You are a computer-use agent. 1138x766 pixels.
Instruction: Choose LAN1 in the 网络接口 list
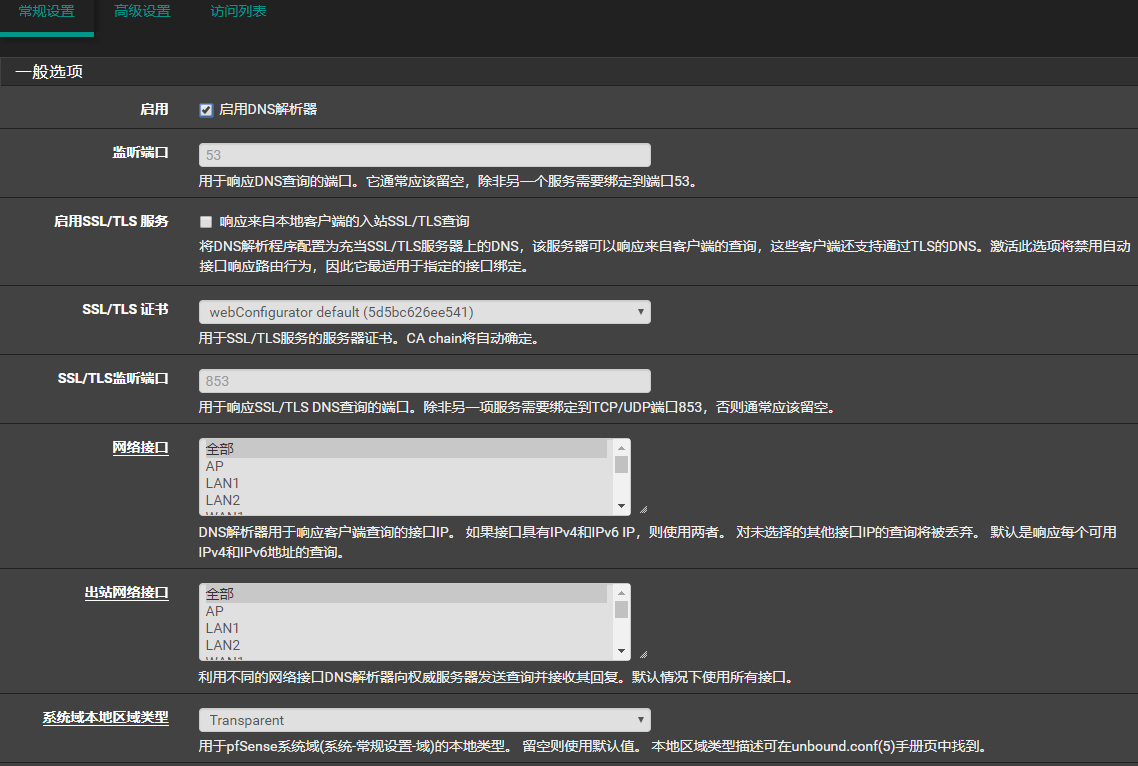(405, 483)
